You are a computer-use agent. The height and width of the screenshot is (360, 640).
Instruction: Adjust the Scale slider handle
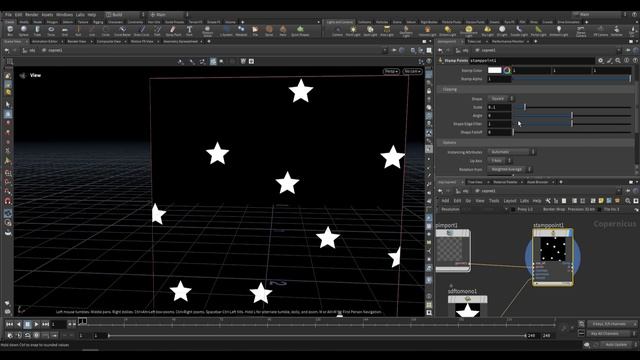525,107
